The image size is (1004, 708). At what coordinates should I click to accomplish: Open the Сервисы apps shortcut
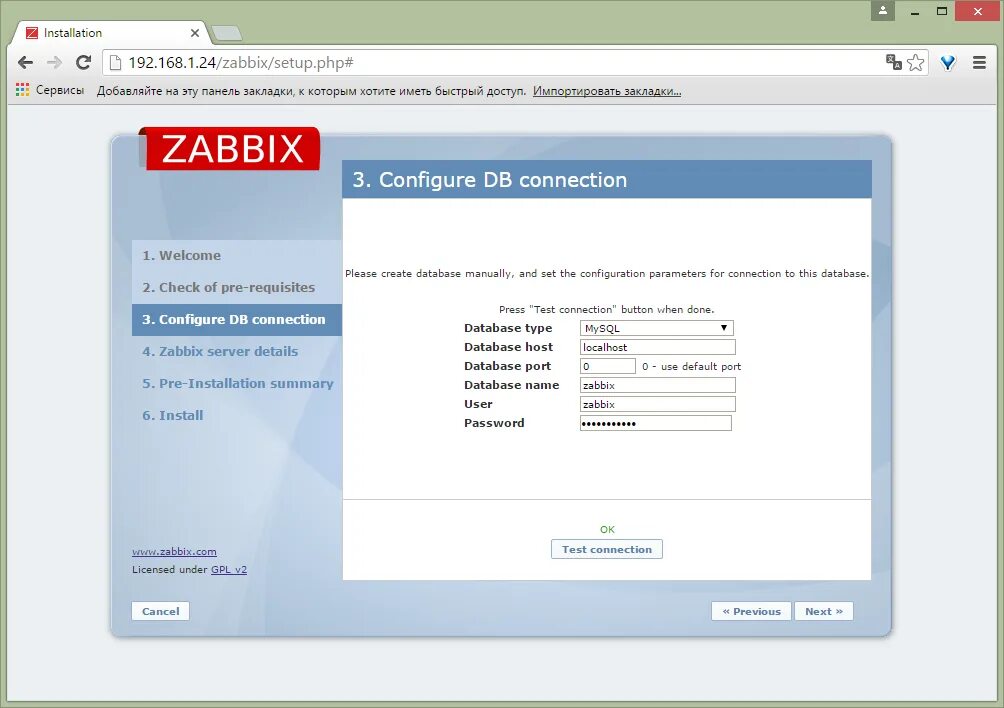(x=50, y=90)
